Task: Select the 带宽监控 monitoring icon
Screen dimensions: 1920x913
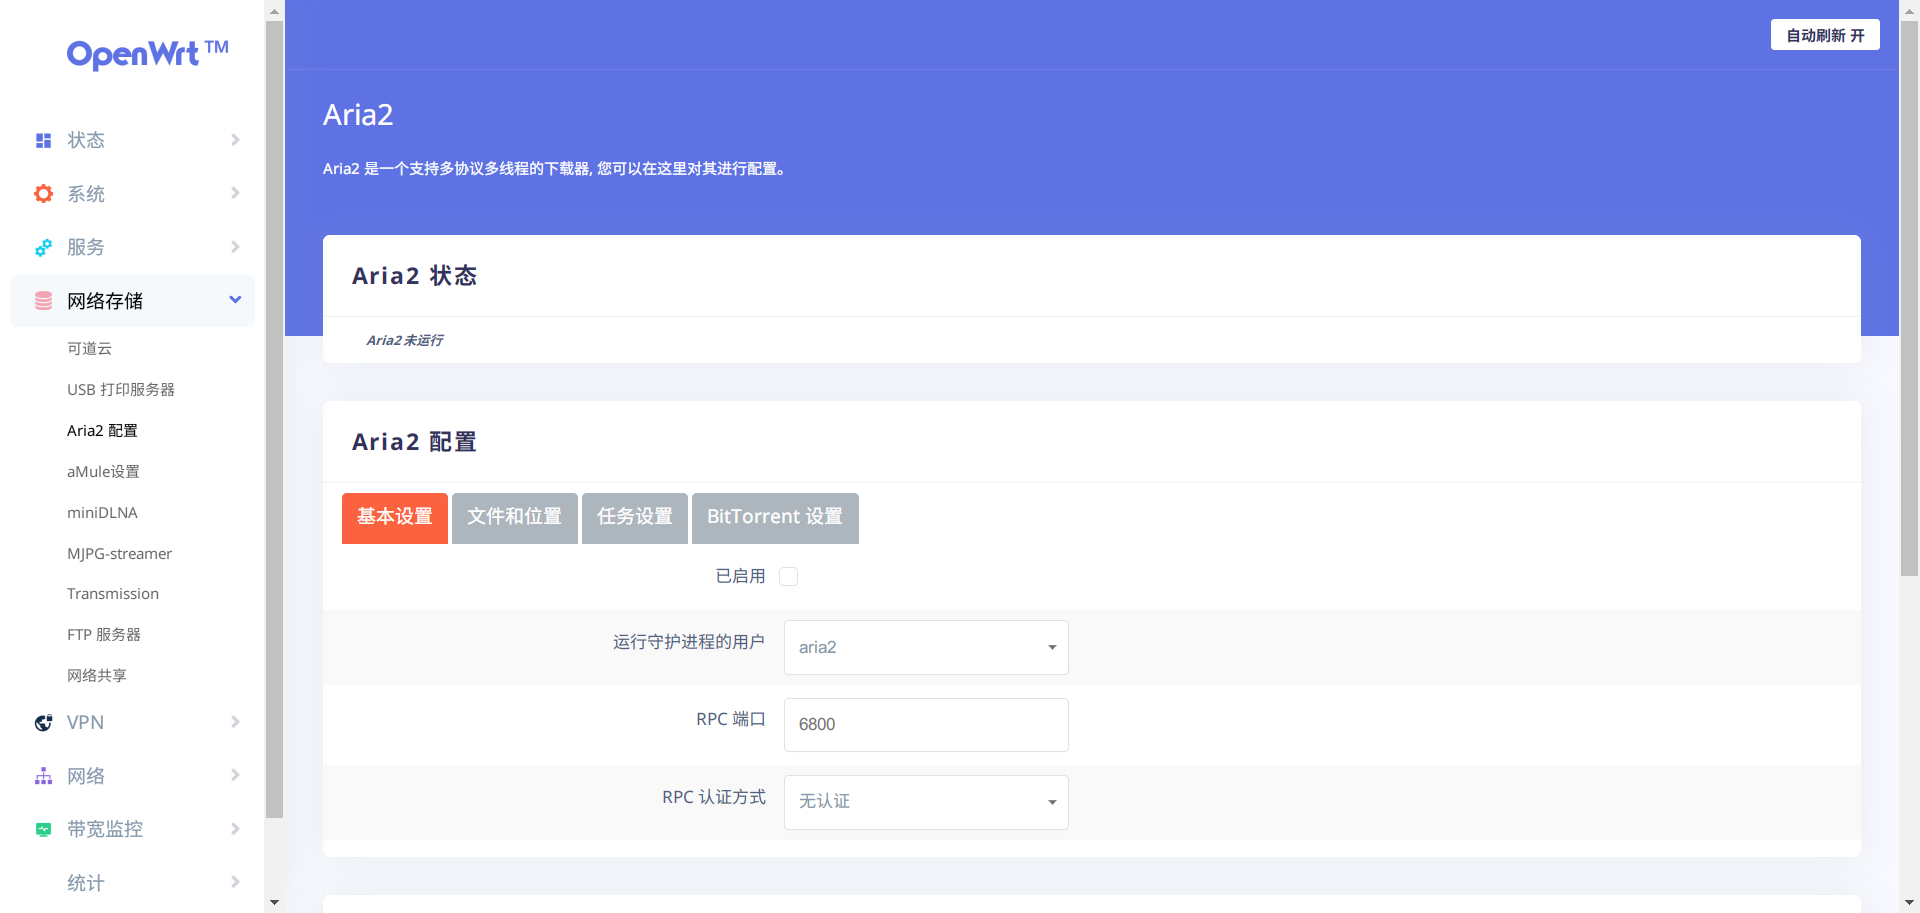Action: coord(43,829)
